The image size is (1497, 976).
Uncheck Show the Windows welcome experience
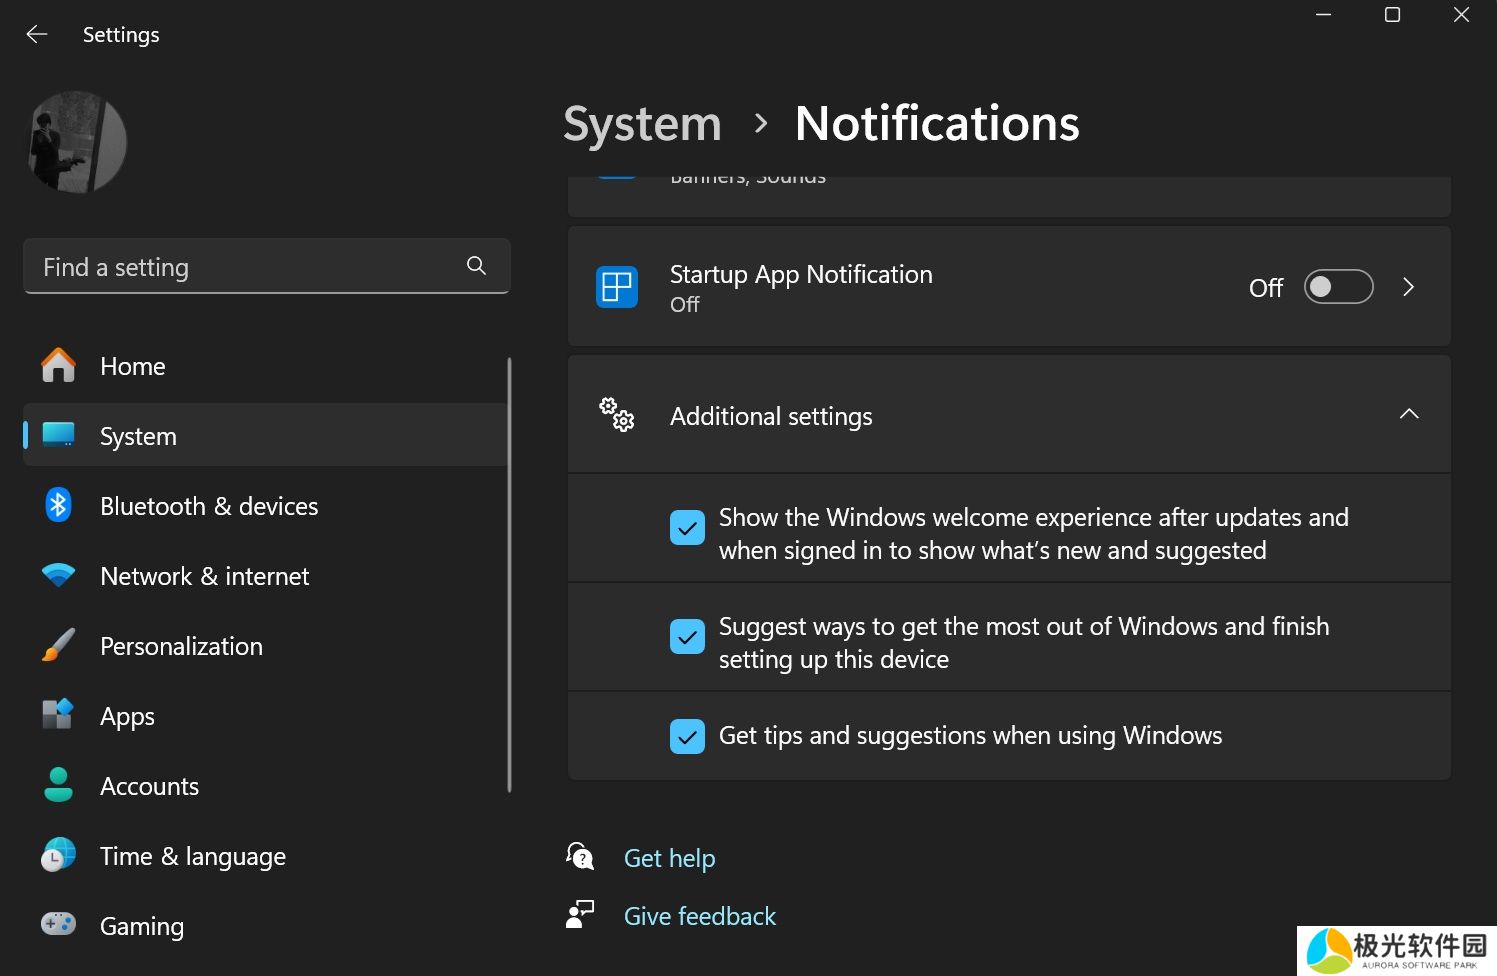687,528
